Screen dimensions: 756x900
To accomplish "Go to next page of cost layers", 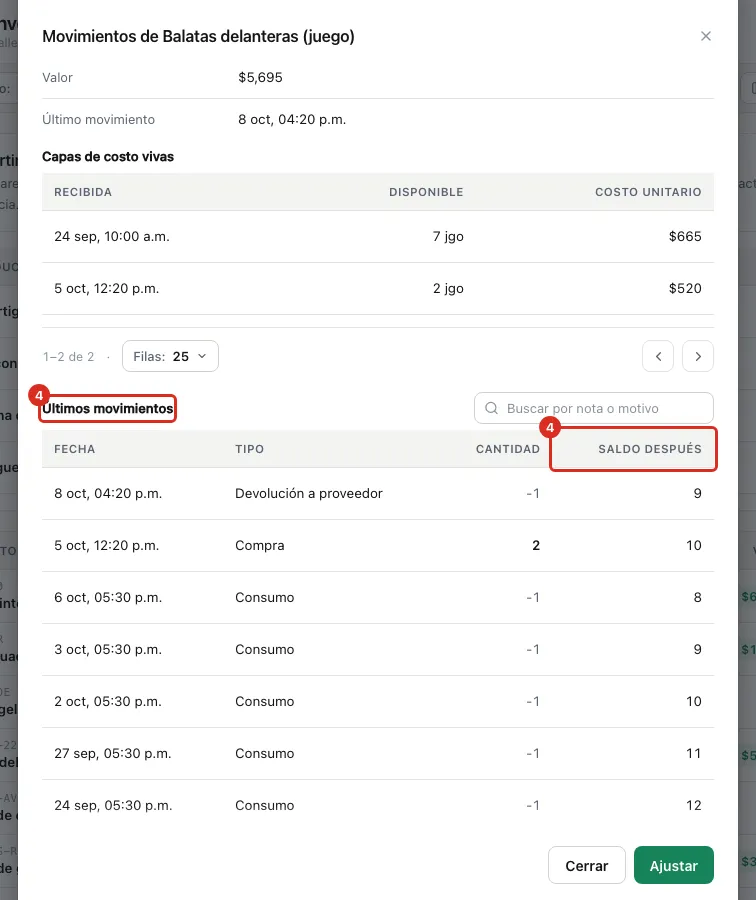I will pos(697,356).
